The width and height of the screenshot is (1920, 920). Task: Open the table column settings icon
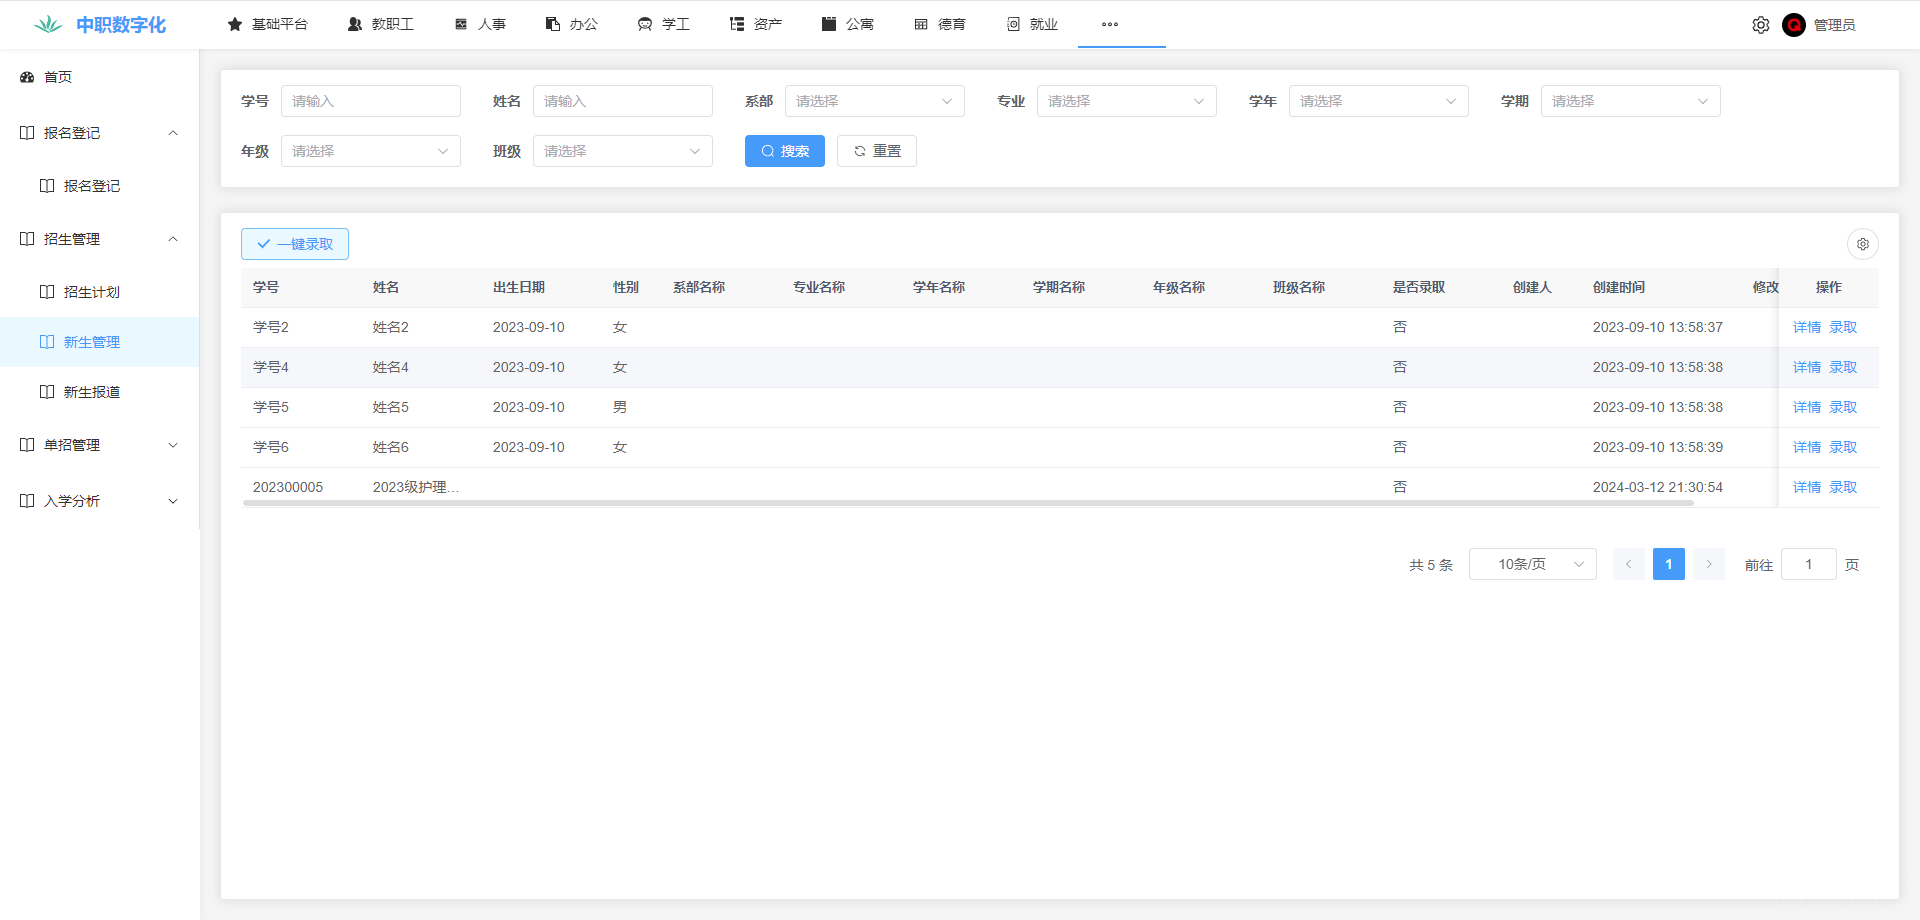(1862, 244)
